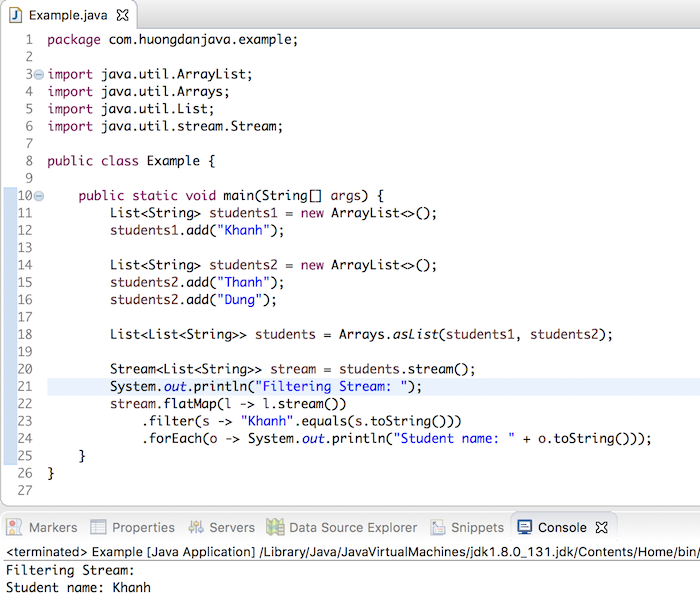Image resolution: width=700 pixels, height=613 pixels.
Task: Click the Java file icon on Example.java tab
Action: (16, 15)
